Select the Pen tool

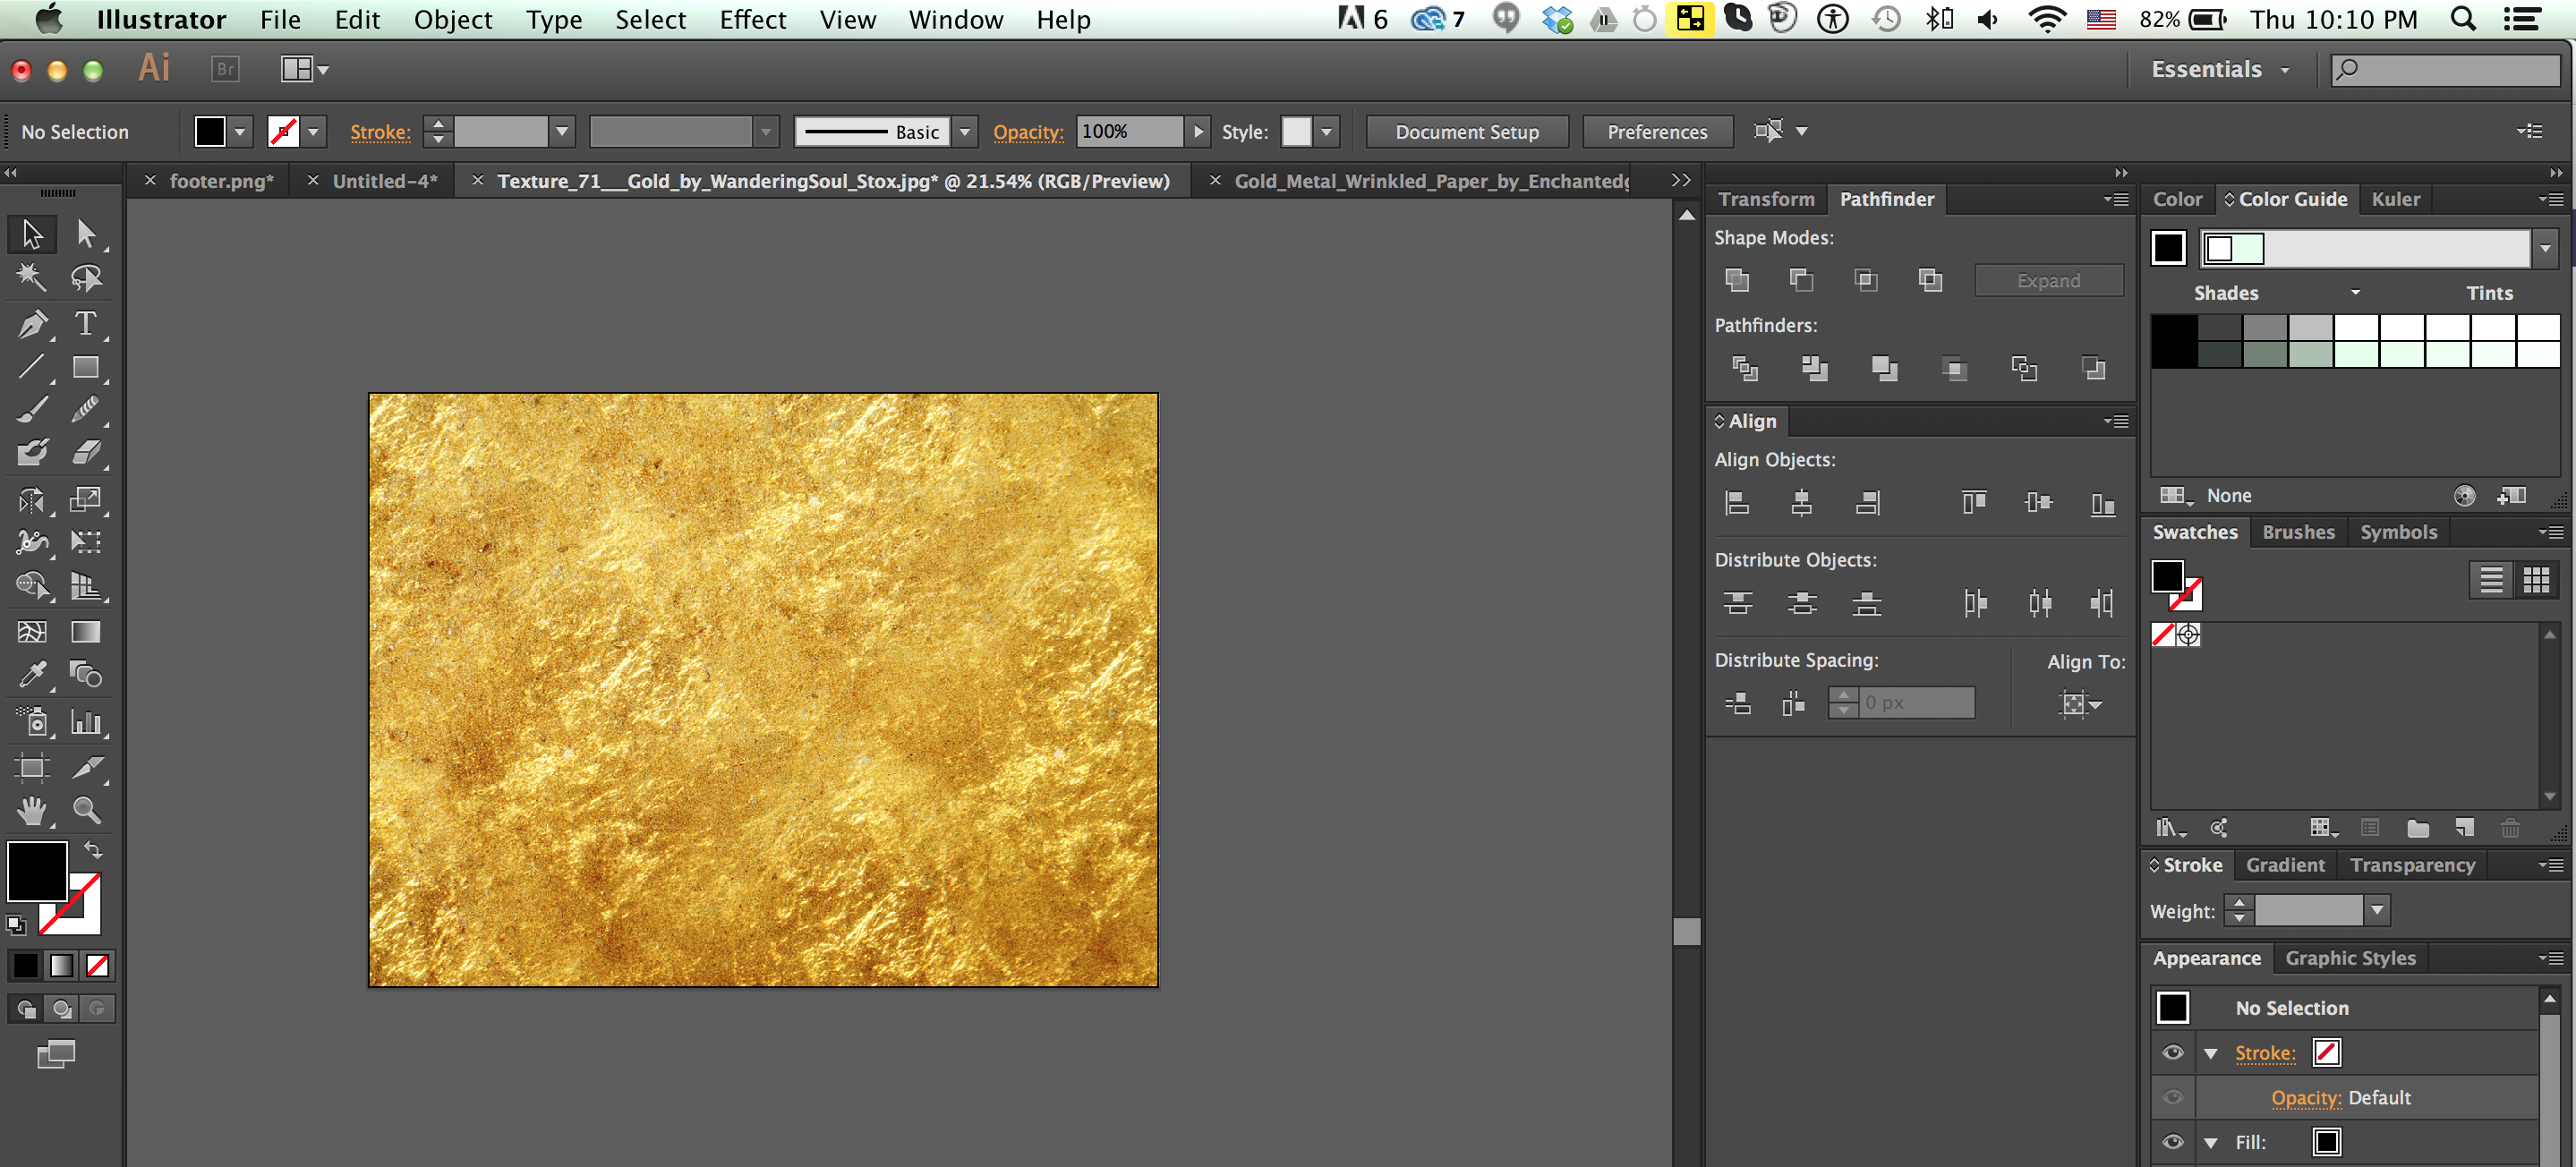click(x=32, y=324)
